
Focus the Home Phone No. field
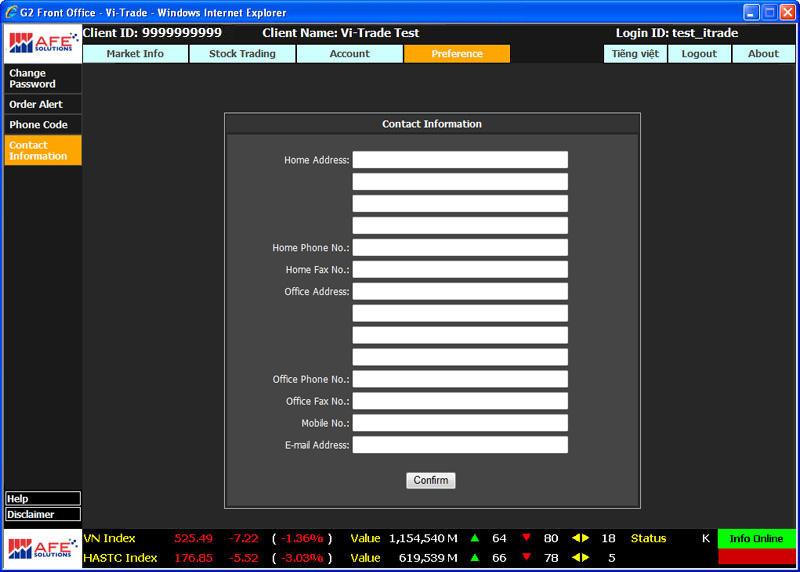coord(460,247)
